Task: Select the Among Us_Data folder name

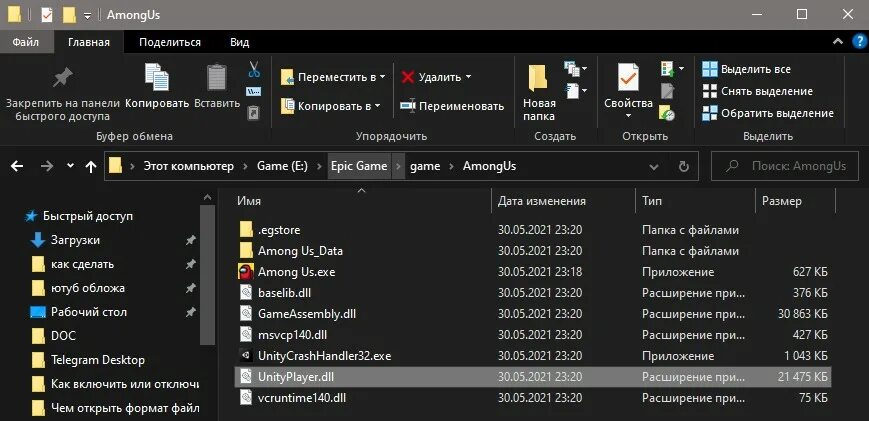Action: point(300,250)
